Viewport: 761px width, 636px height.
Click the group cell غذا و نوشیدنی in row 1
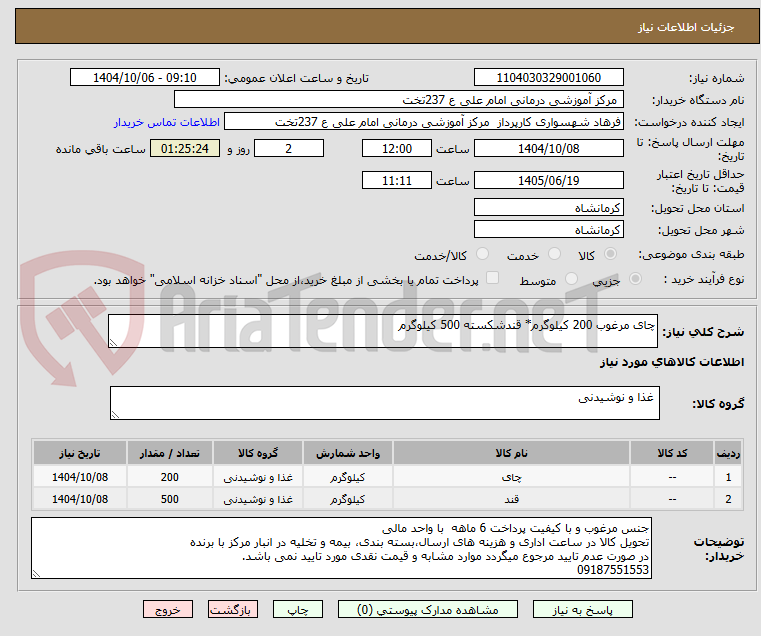[258, 477]
